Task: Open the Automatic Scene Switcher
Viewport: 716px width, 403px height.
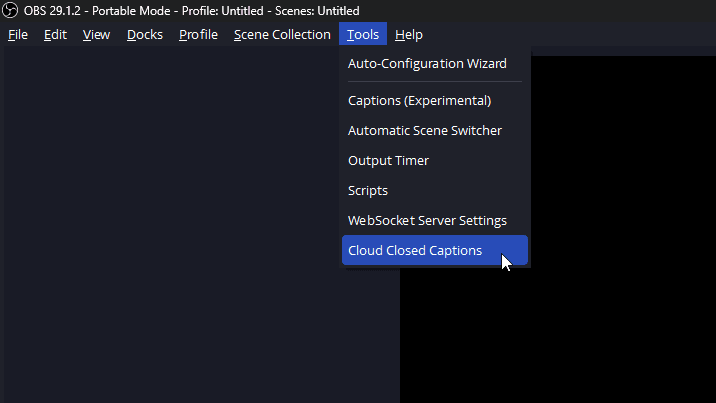Action: pos(425,131)
